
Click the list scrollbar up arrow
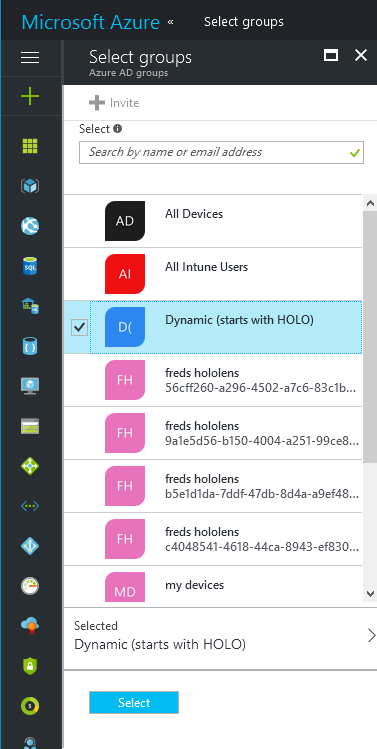(x=370, y=203)
